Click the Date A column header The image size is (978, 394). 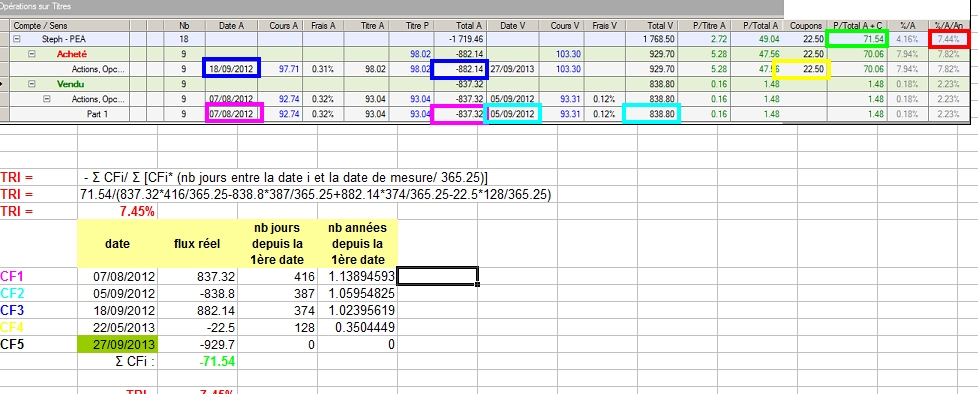(231, 25)
